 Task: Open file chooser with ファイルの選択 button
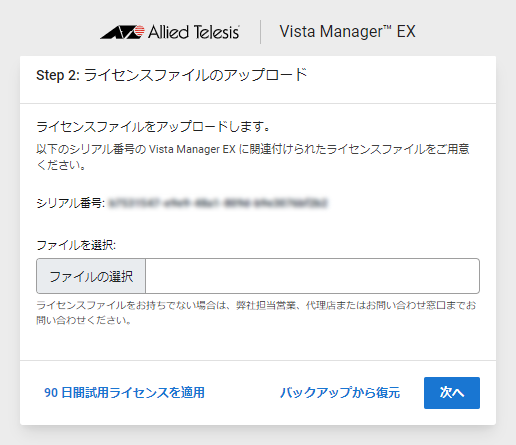click(91, 276)
